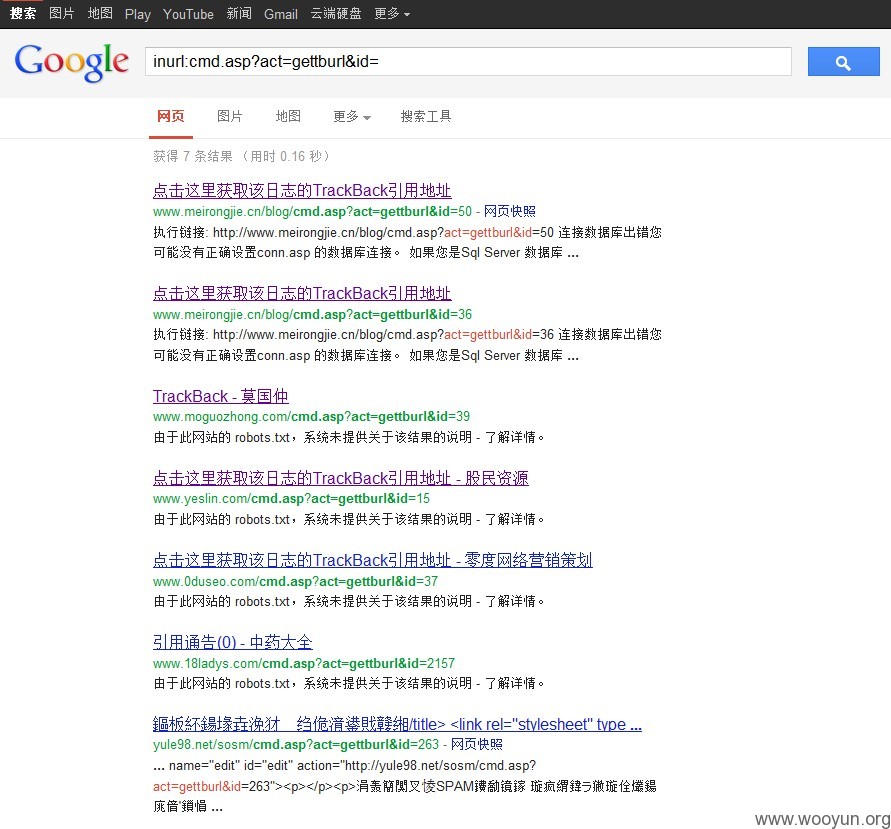Click URL www.meirongjie.cn/blog/cmd.asp?act=gettburl&id=50
This screenshot has height=829, width=891.
click(313, 211)
